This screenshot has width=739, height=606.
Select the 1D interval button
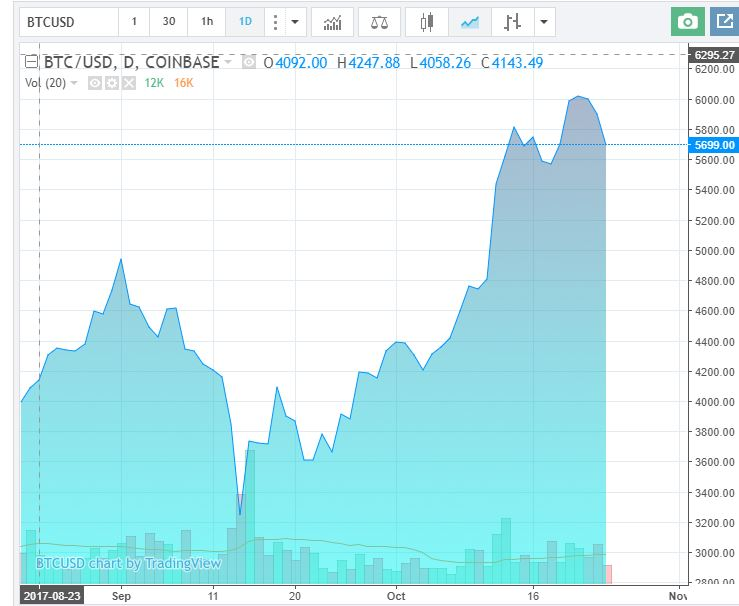tap(245, 22)
